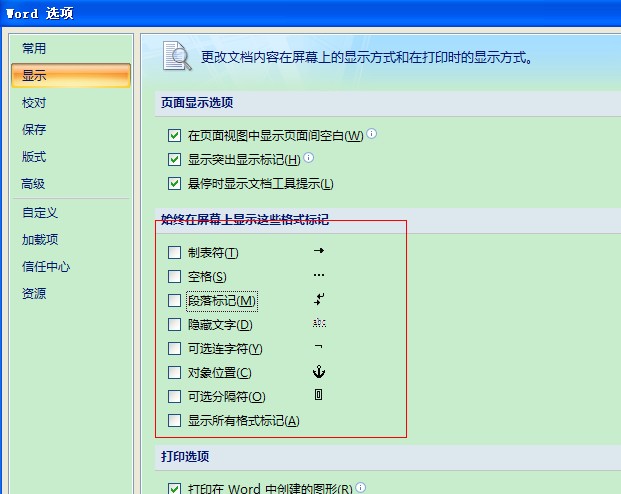
Task: Check 可选连字符 option
Action: click(x=174, y=349)
